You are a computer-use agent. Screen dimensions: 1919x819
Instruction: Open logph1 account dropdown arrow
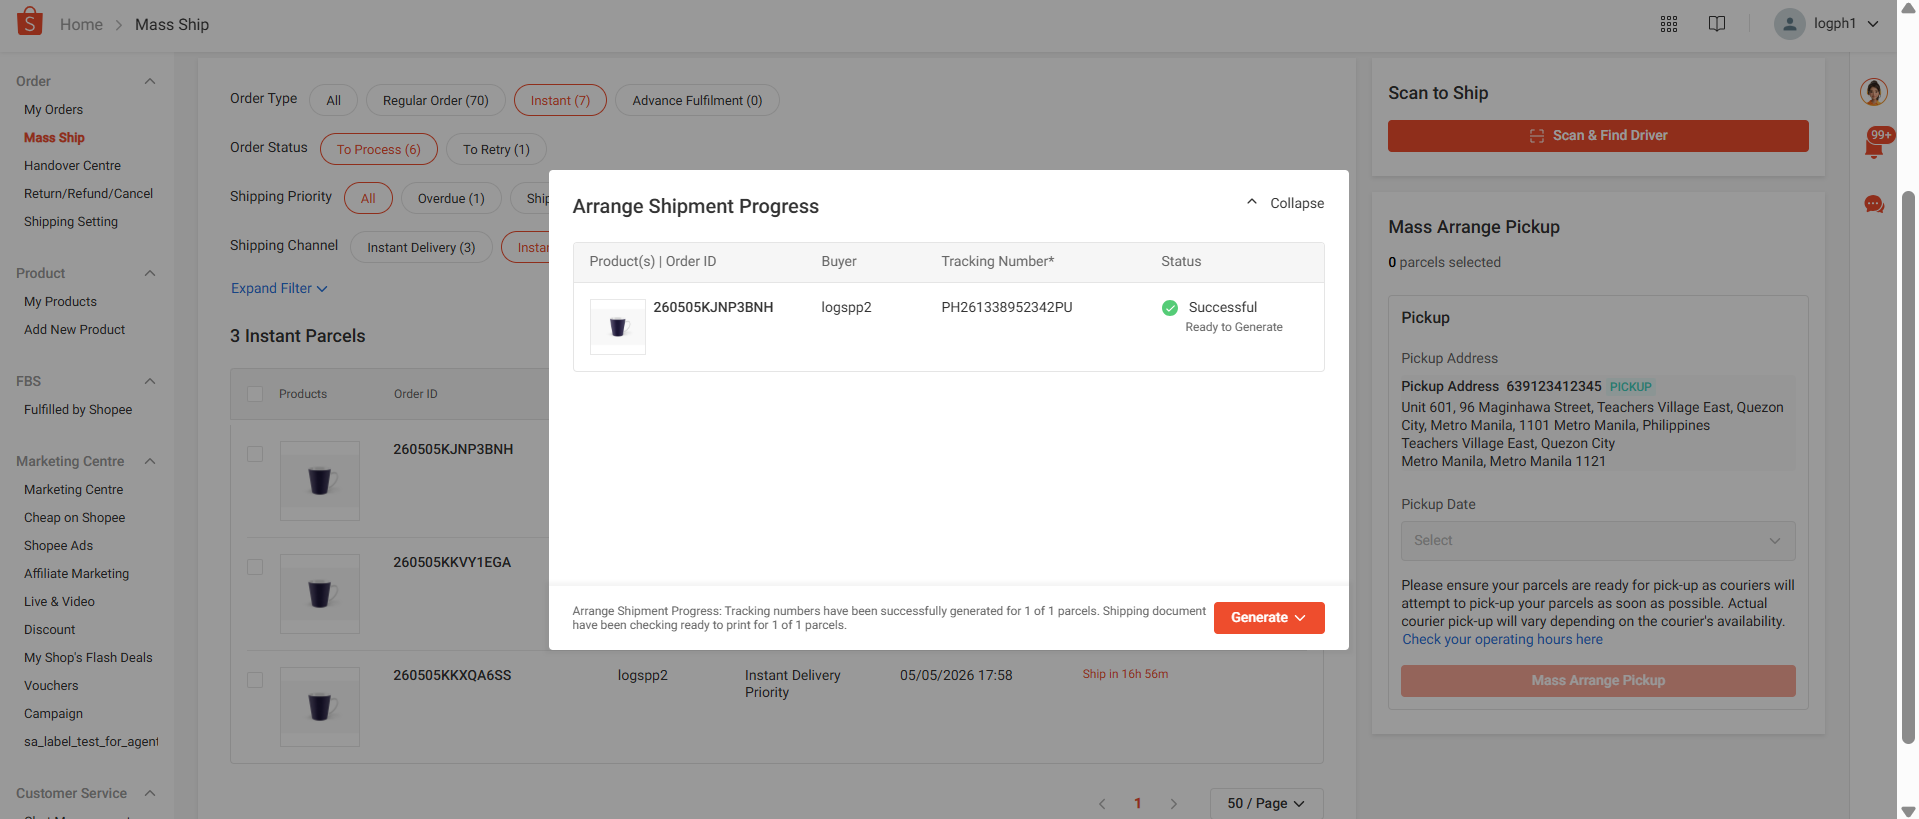point(1873,24)
